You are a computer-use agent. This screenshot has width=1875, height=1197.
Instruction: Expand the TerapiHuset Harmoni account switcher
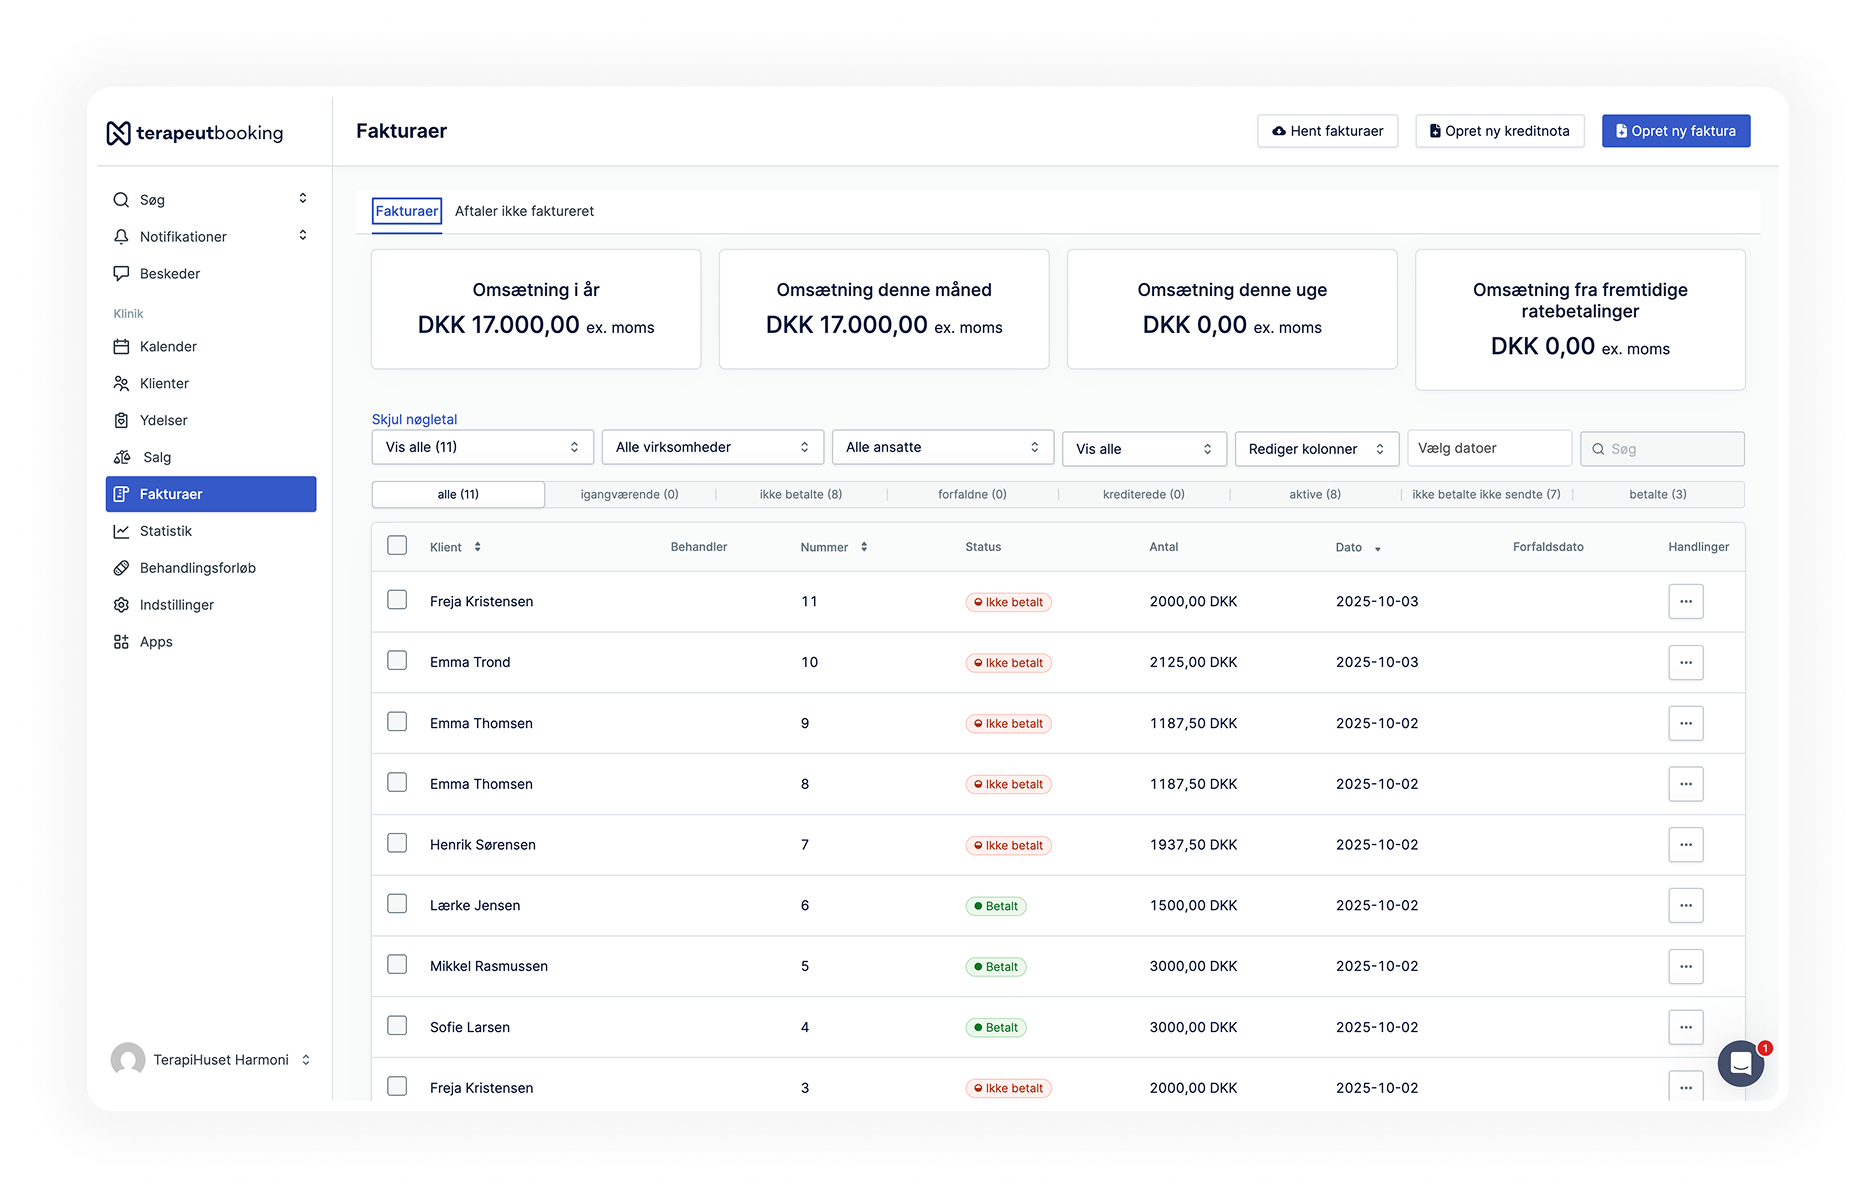click(x=306, y=1060)
